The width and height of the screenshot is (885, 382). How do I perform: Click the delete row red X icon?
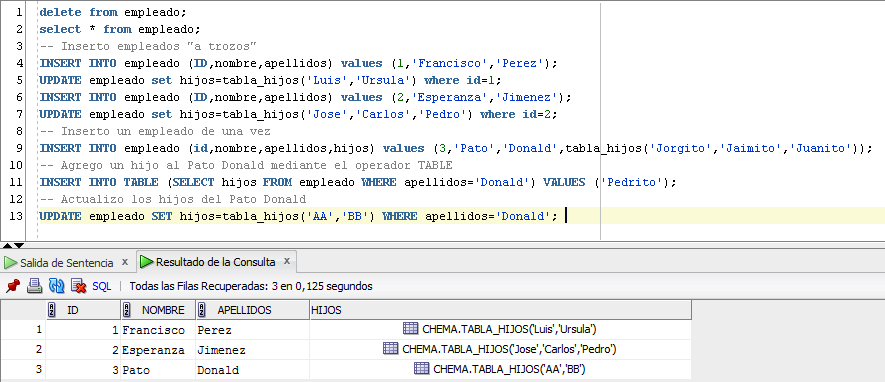pos(78,286)
